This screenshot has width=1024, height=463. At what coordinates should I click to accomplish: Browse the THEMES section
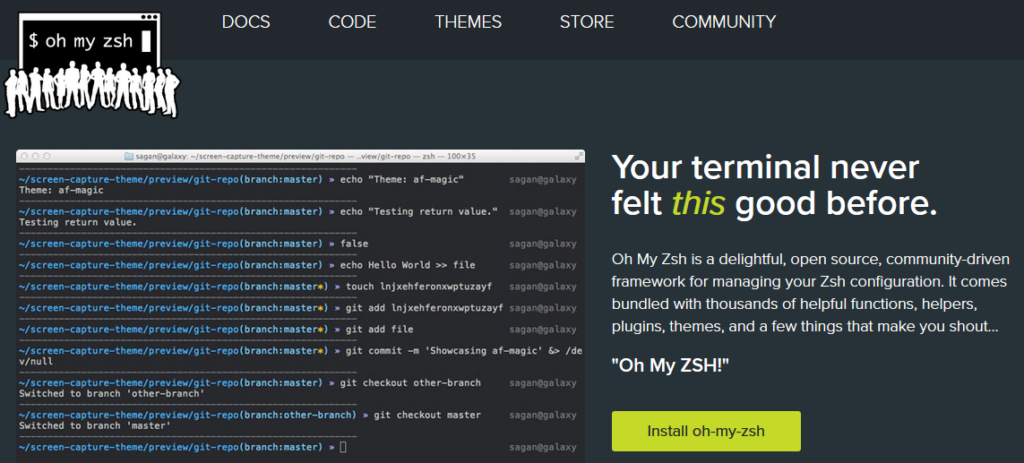click(x=469, y=22)
